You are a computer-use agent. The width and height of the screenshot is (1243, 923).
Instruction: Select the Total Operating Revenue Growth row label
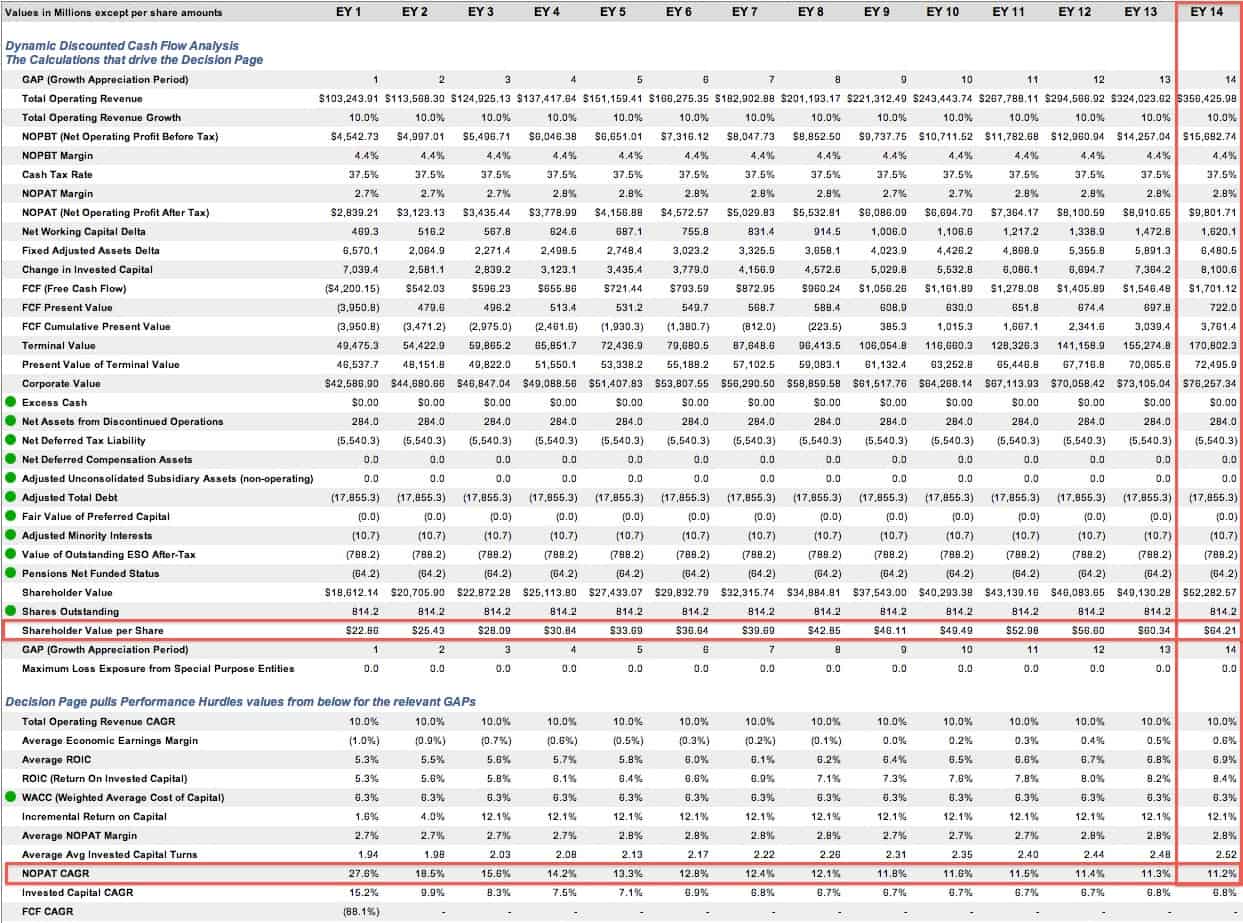pyautogui.click(x=101, y=117)
